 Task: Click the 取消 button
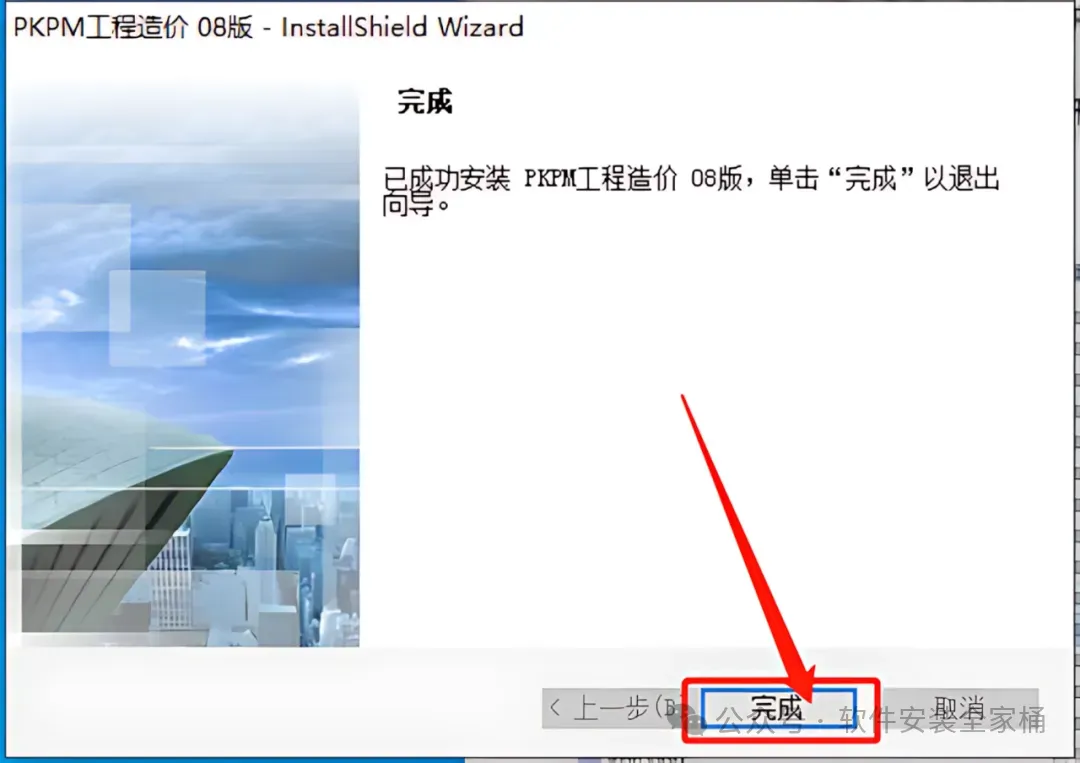961,709
